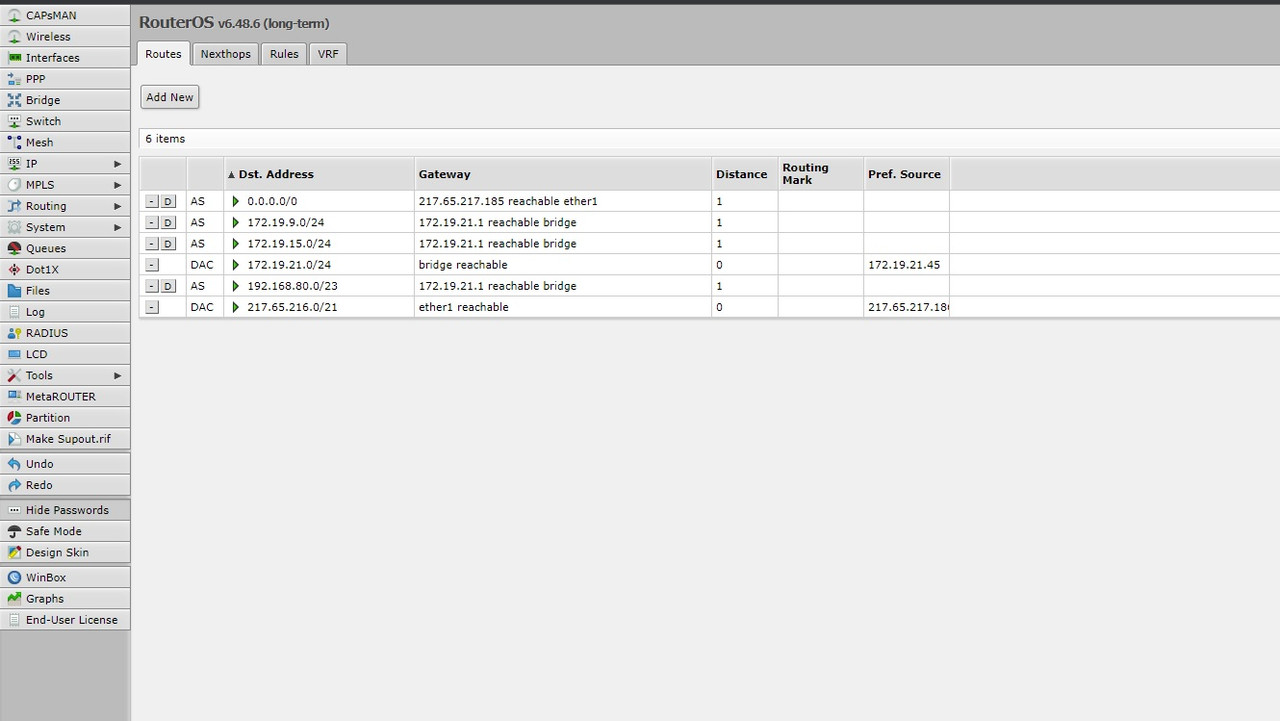Click the LCD icon in sidebar
Screen dimensions: 1280x721
coord(14,354)
